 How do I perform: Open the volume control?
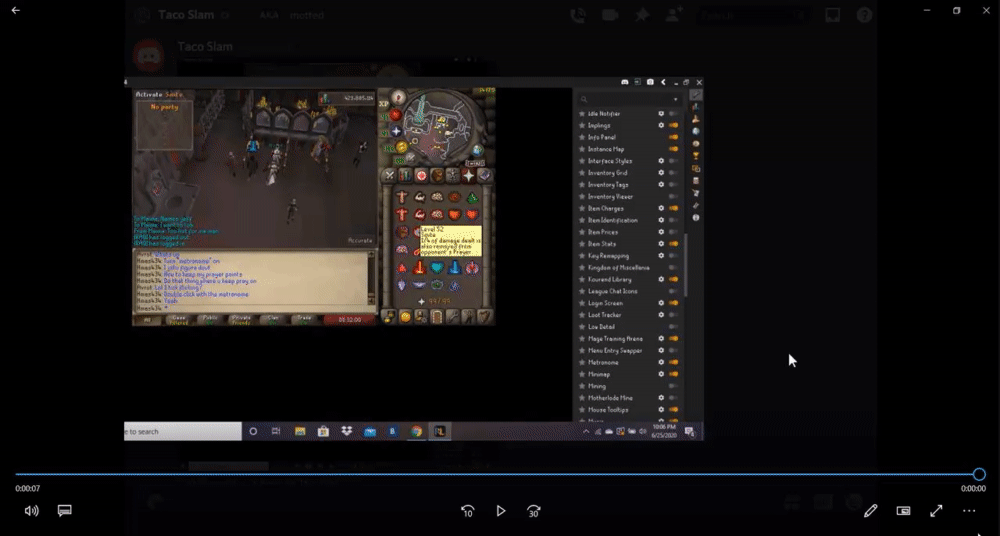[x=31, y=510]
